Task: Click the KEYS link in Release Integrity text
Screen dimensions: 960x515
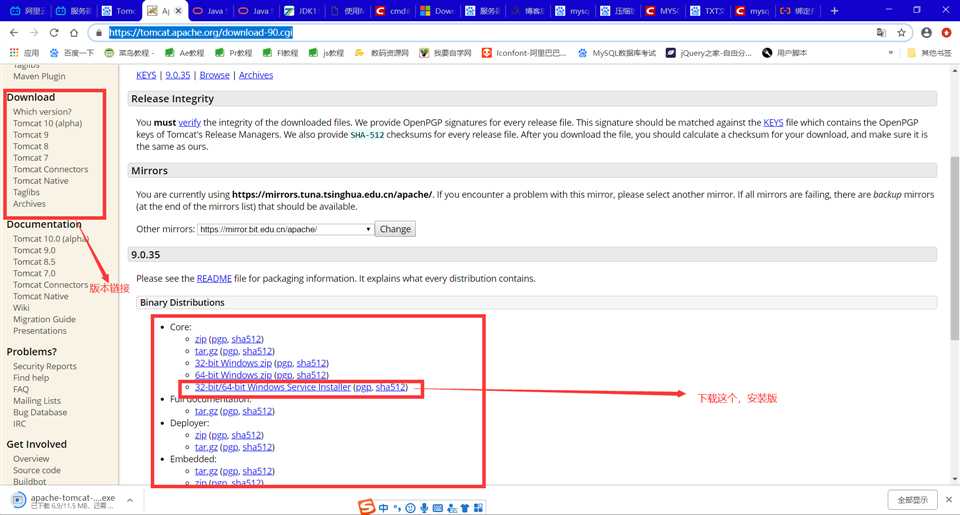Action: point(773,122)
